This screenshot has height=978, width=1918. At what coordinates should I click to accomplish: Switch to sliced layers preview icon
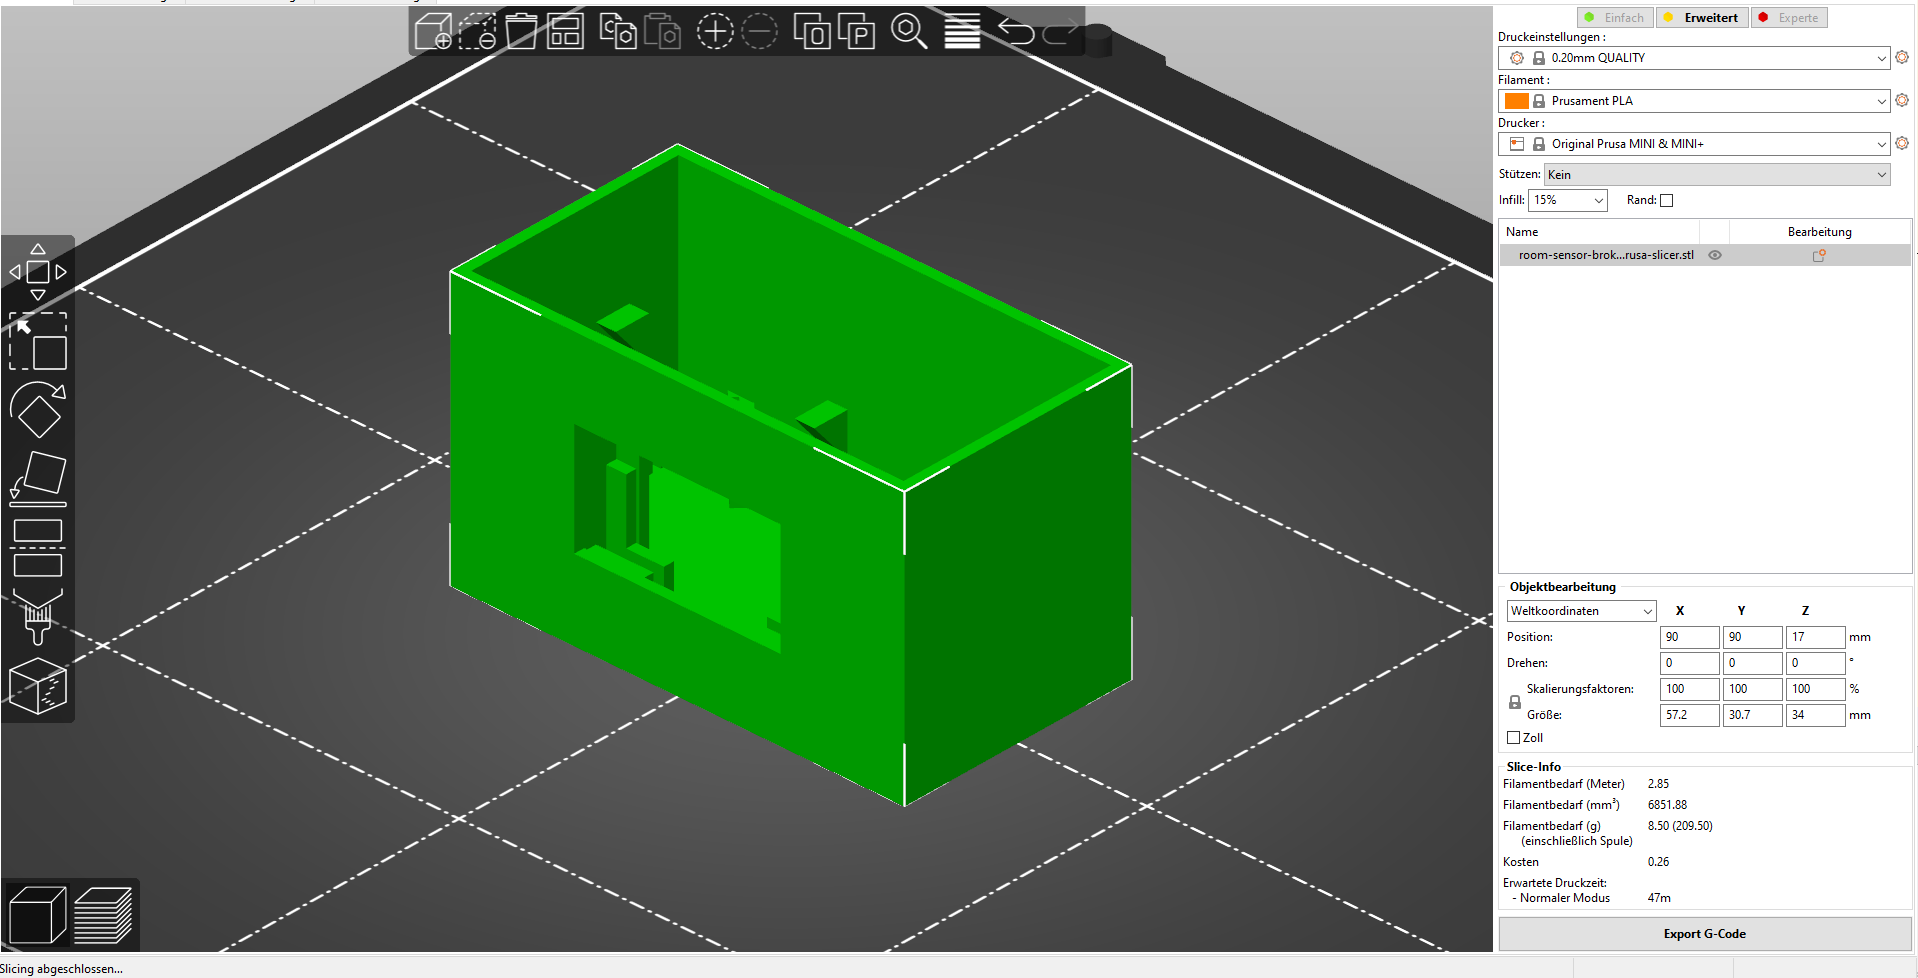coord(103,915)
